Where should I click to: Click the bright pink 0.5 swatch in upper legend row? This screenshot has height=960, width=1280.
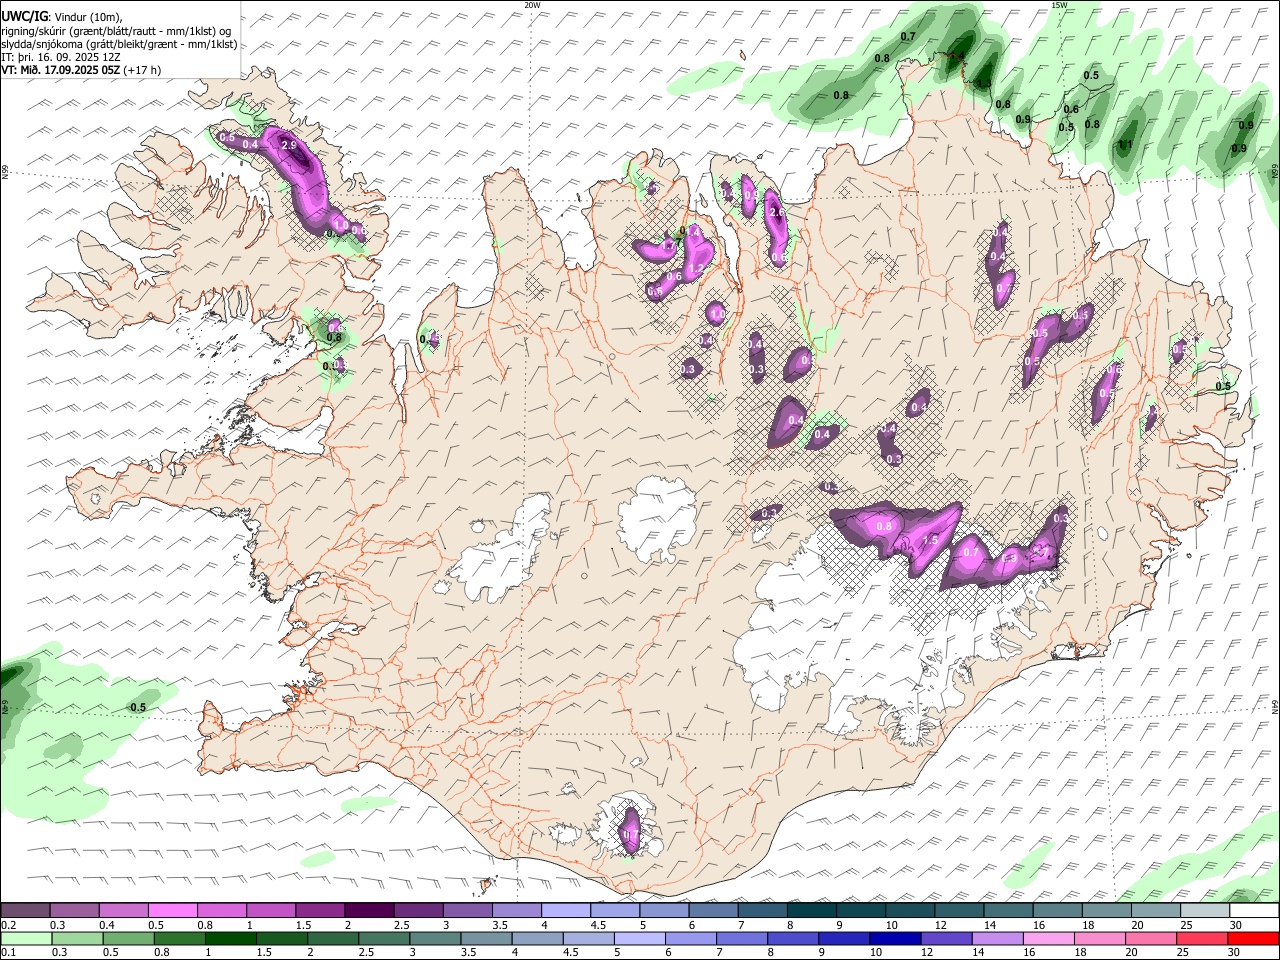tap(172, 911)
